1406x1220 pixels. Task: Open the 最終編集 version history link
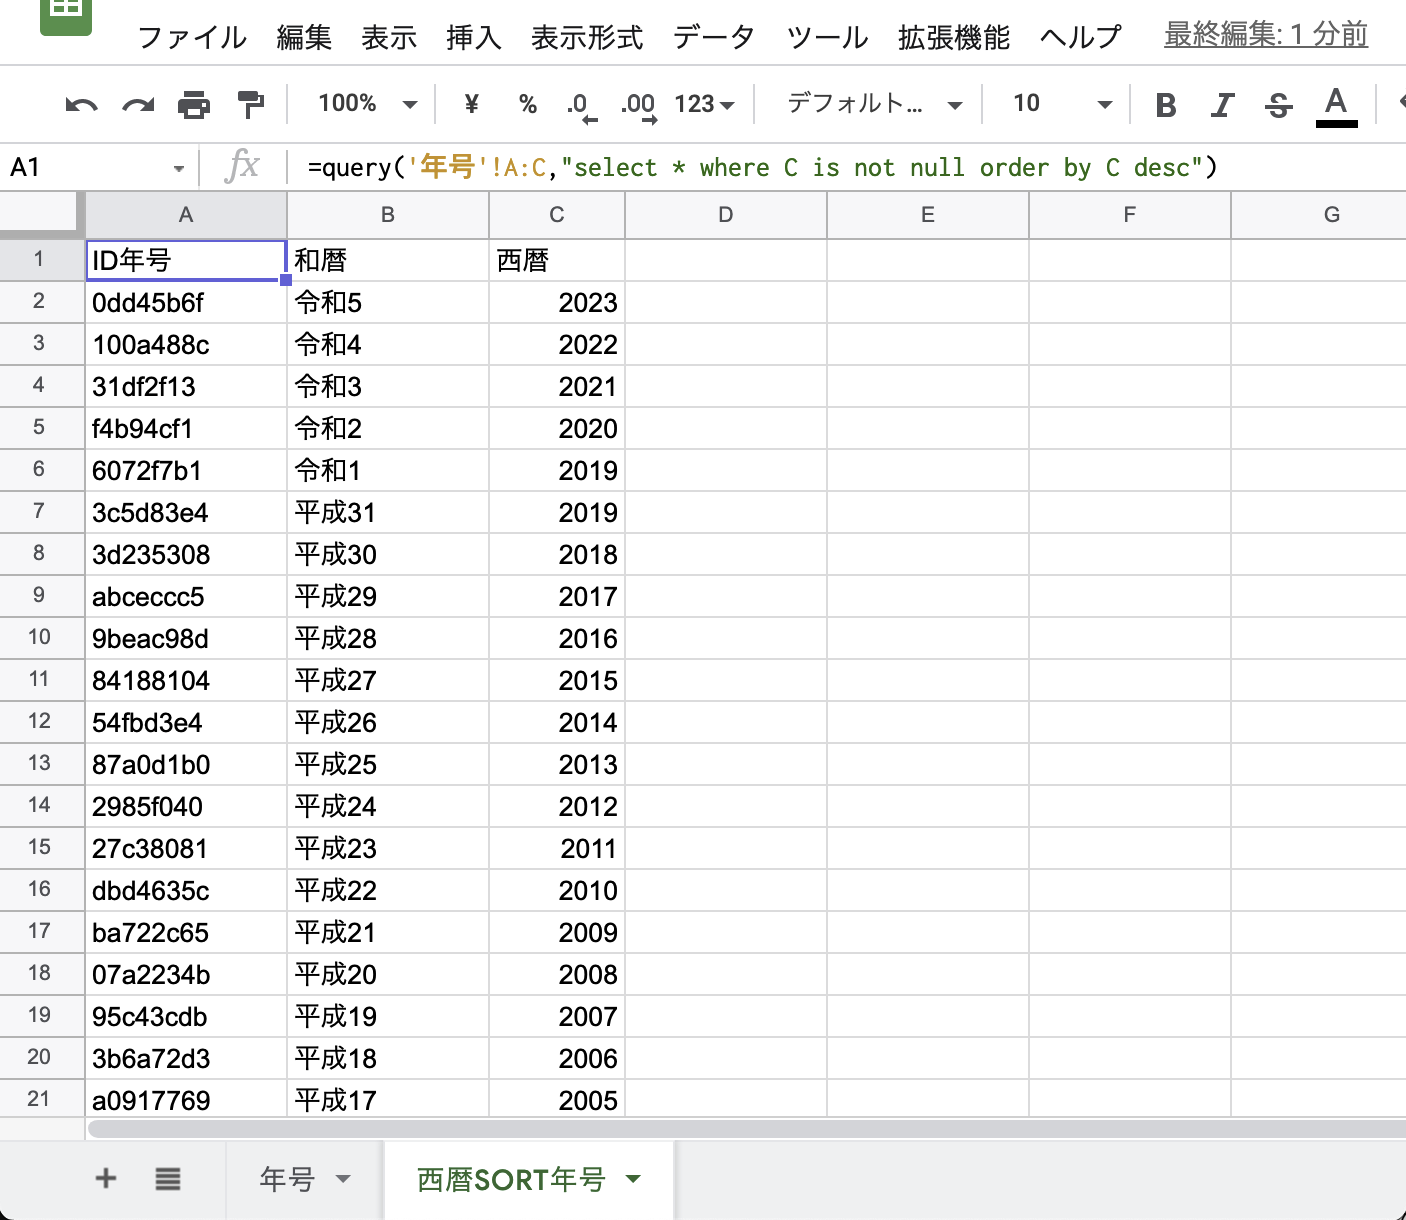point(1265,35)
